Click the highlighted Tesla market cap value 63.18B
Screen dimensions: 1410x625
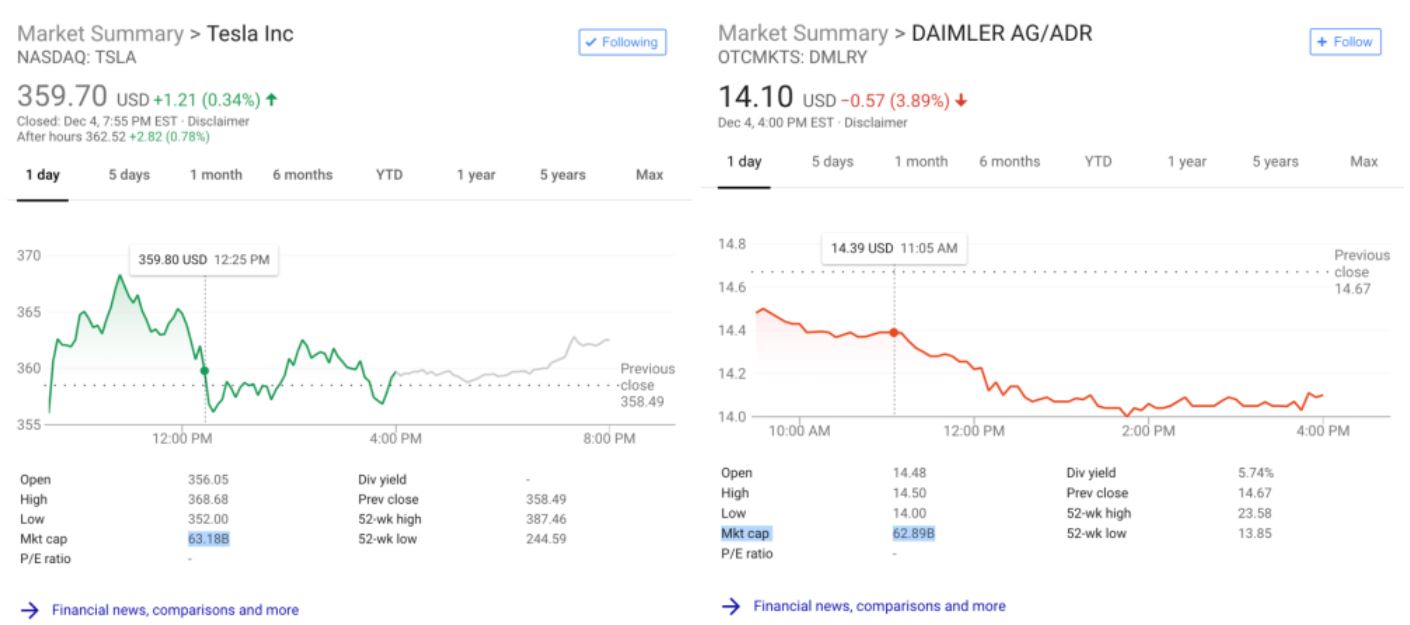pos(208,539)
